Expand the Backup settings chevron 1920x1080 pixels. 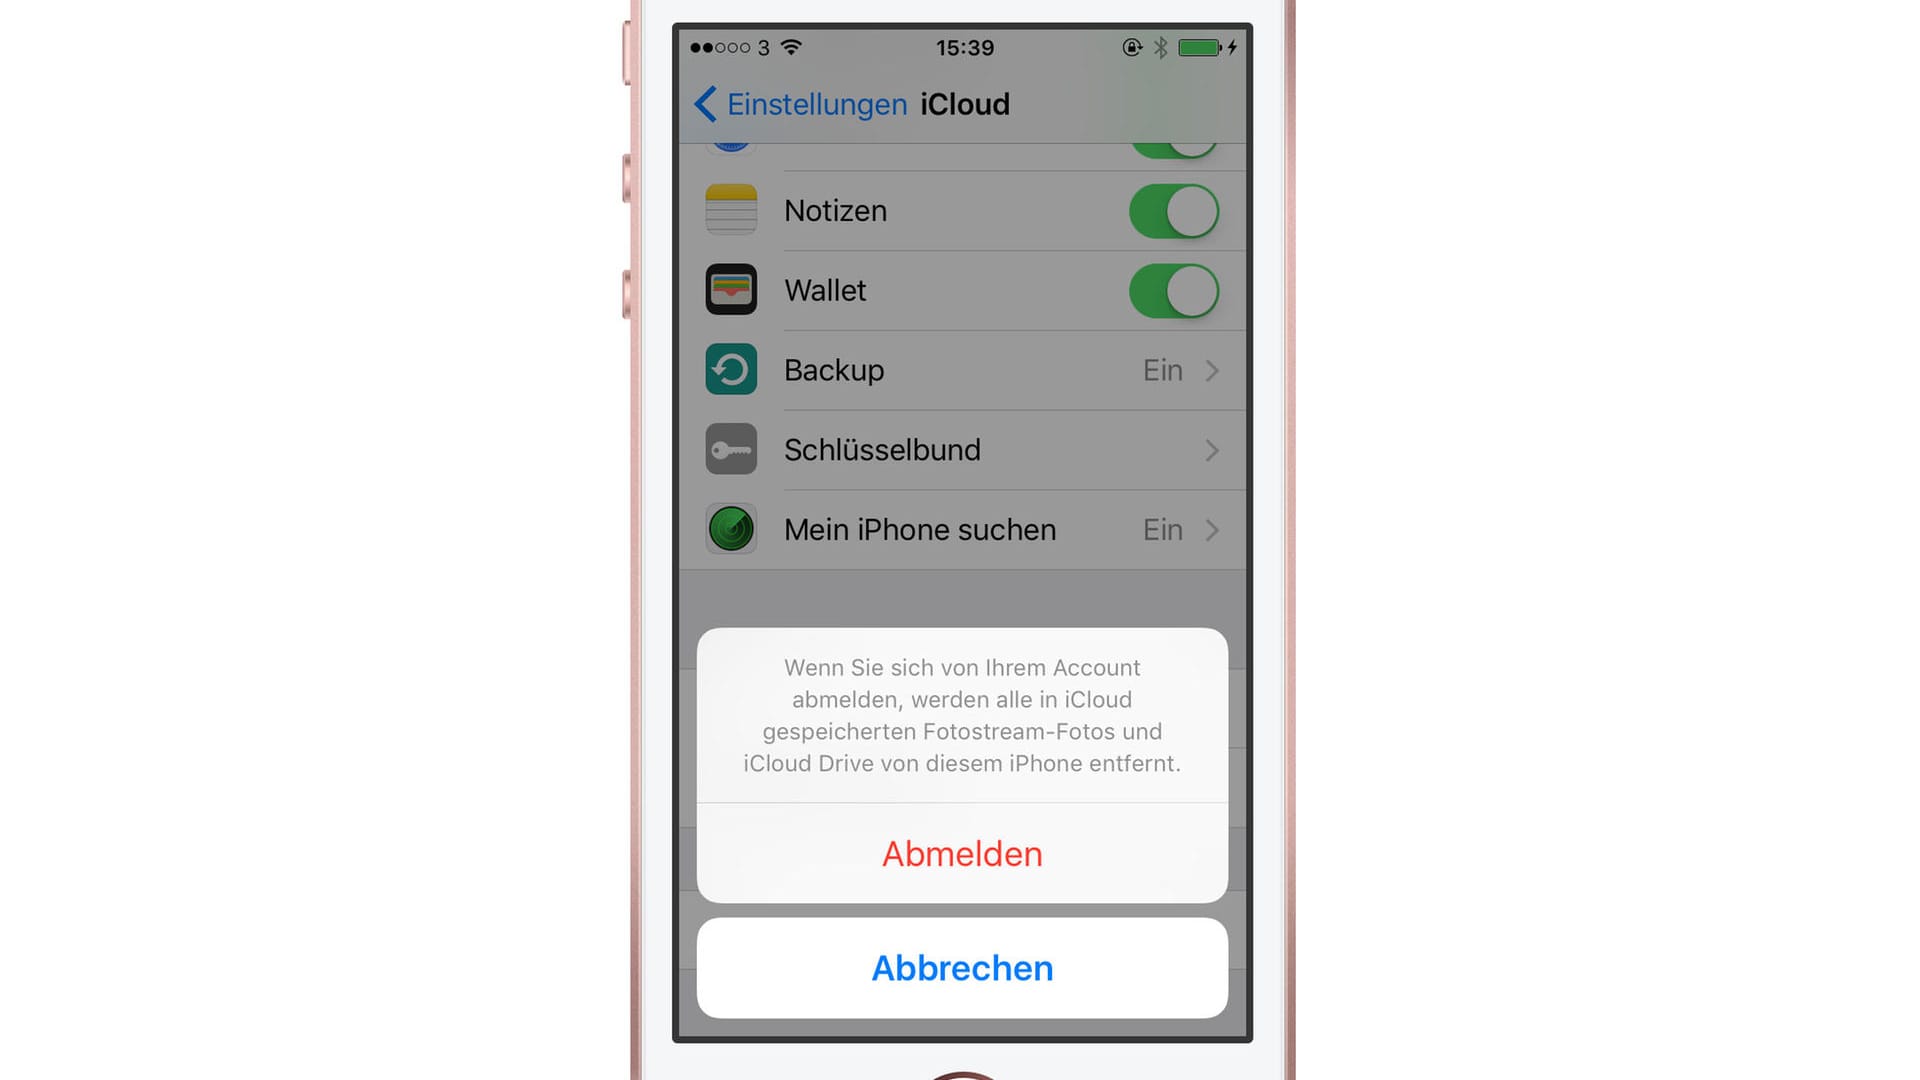click(1213, 371)
